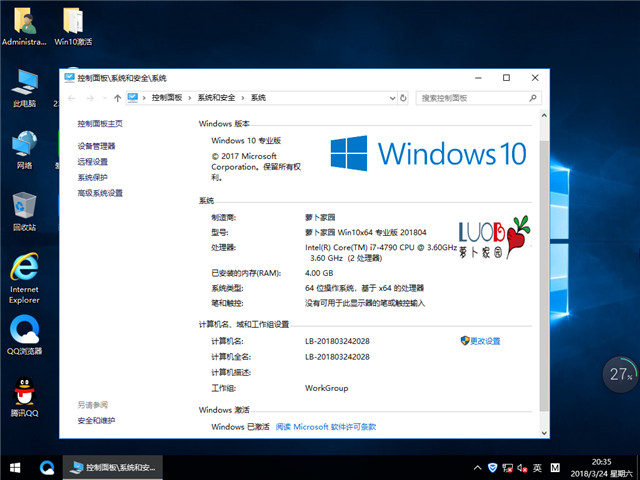Open the clock showing 20:35

click(602, 468)
